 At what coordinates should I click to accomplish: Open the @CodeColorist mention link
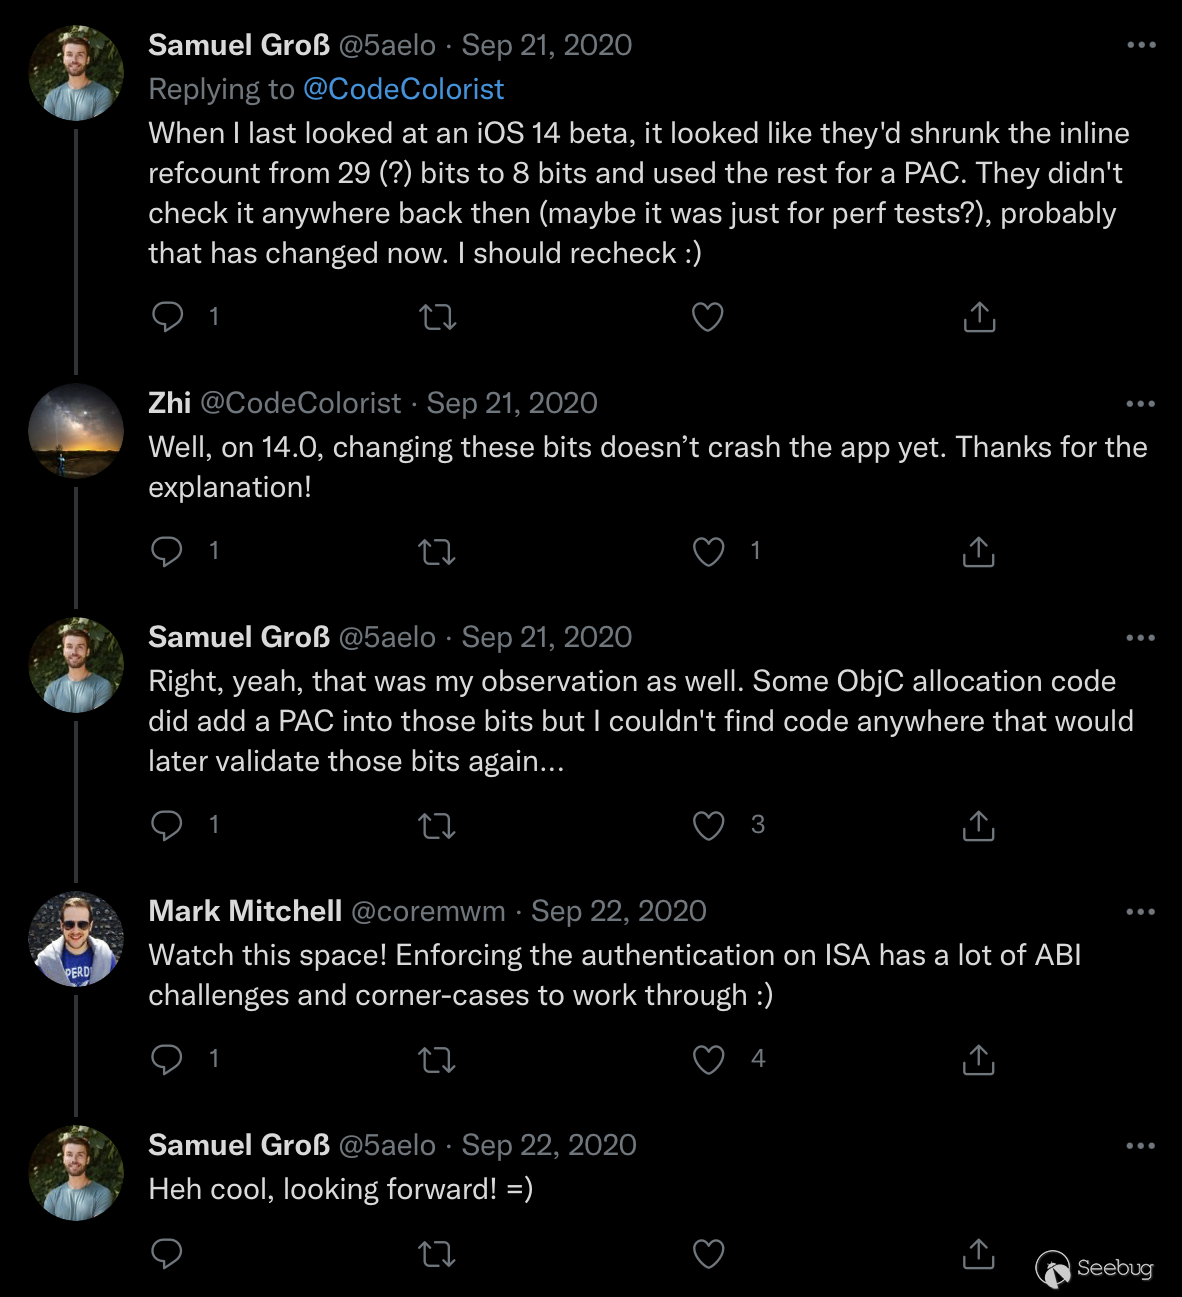coord(403,89)
